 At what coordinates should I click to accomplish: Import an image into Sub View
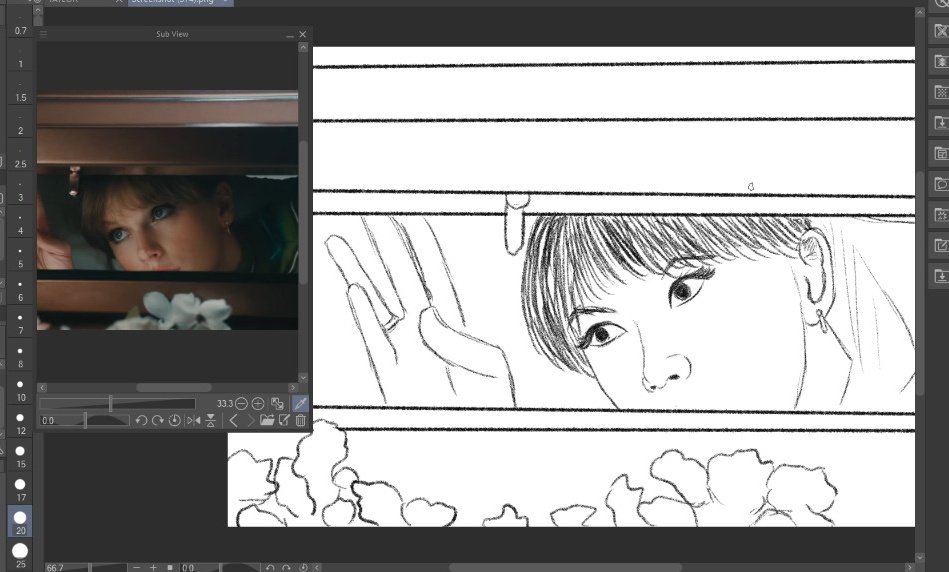point(267,420)
